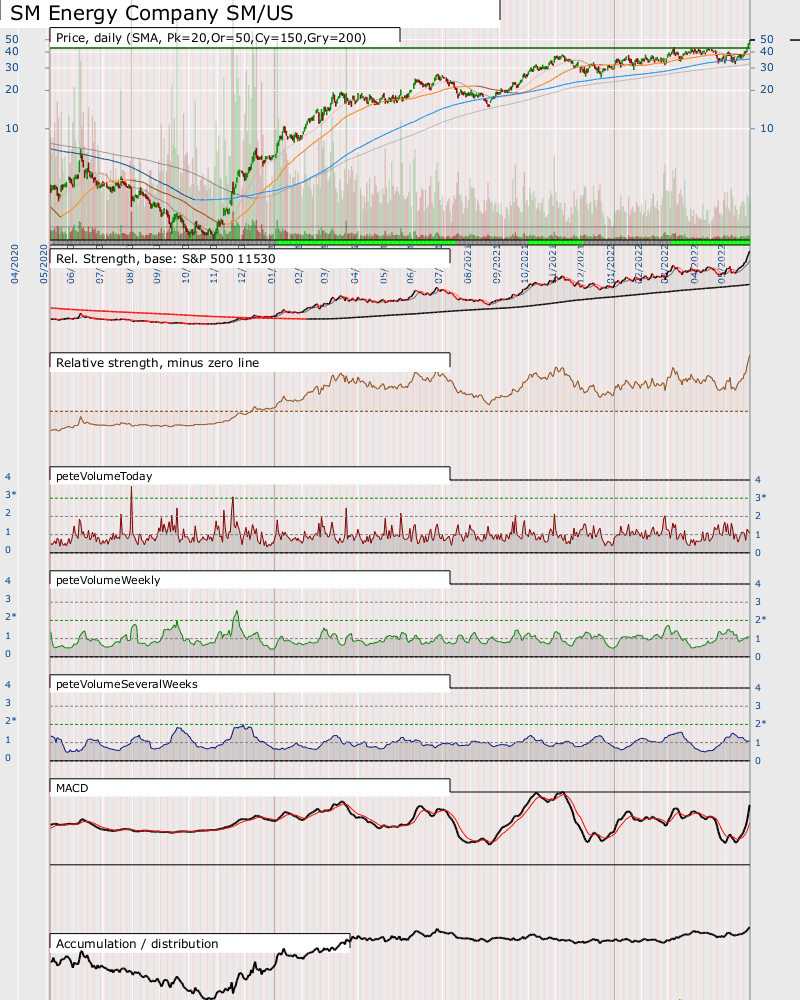Select the 30 value on left price axis
800x1000 pixels.
[x=12, y=67]
